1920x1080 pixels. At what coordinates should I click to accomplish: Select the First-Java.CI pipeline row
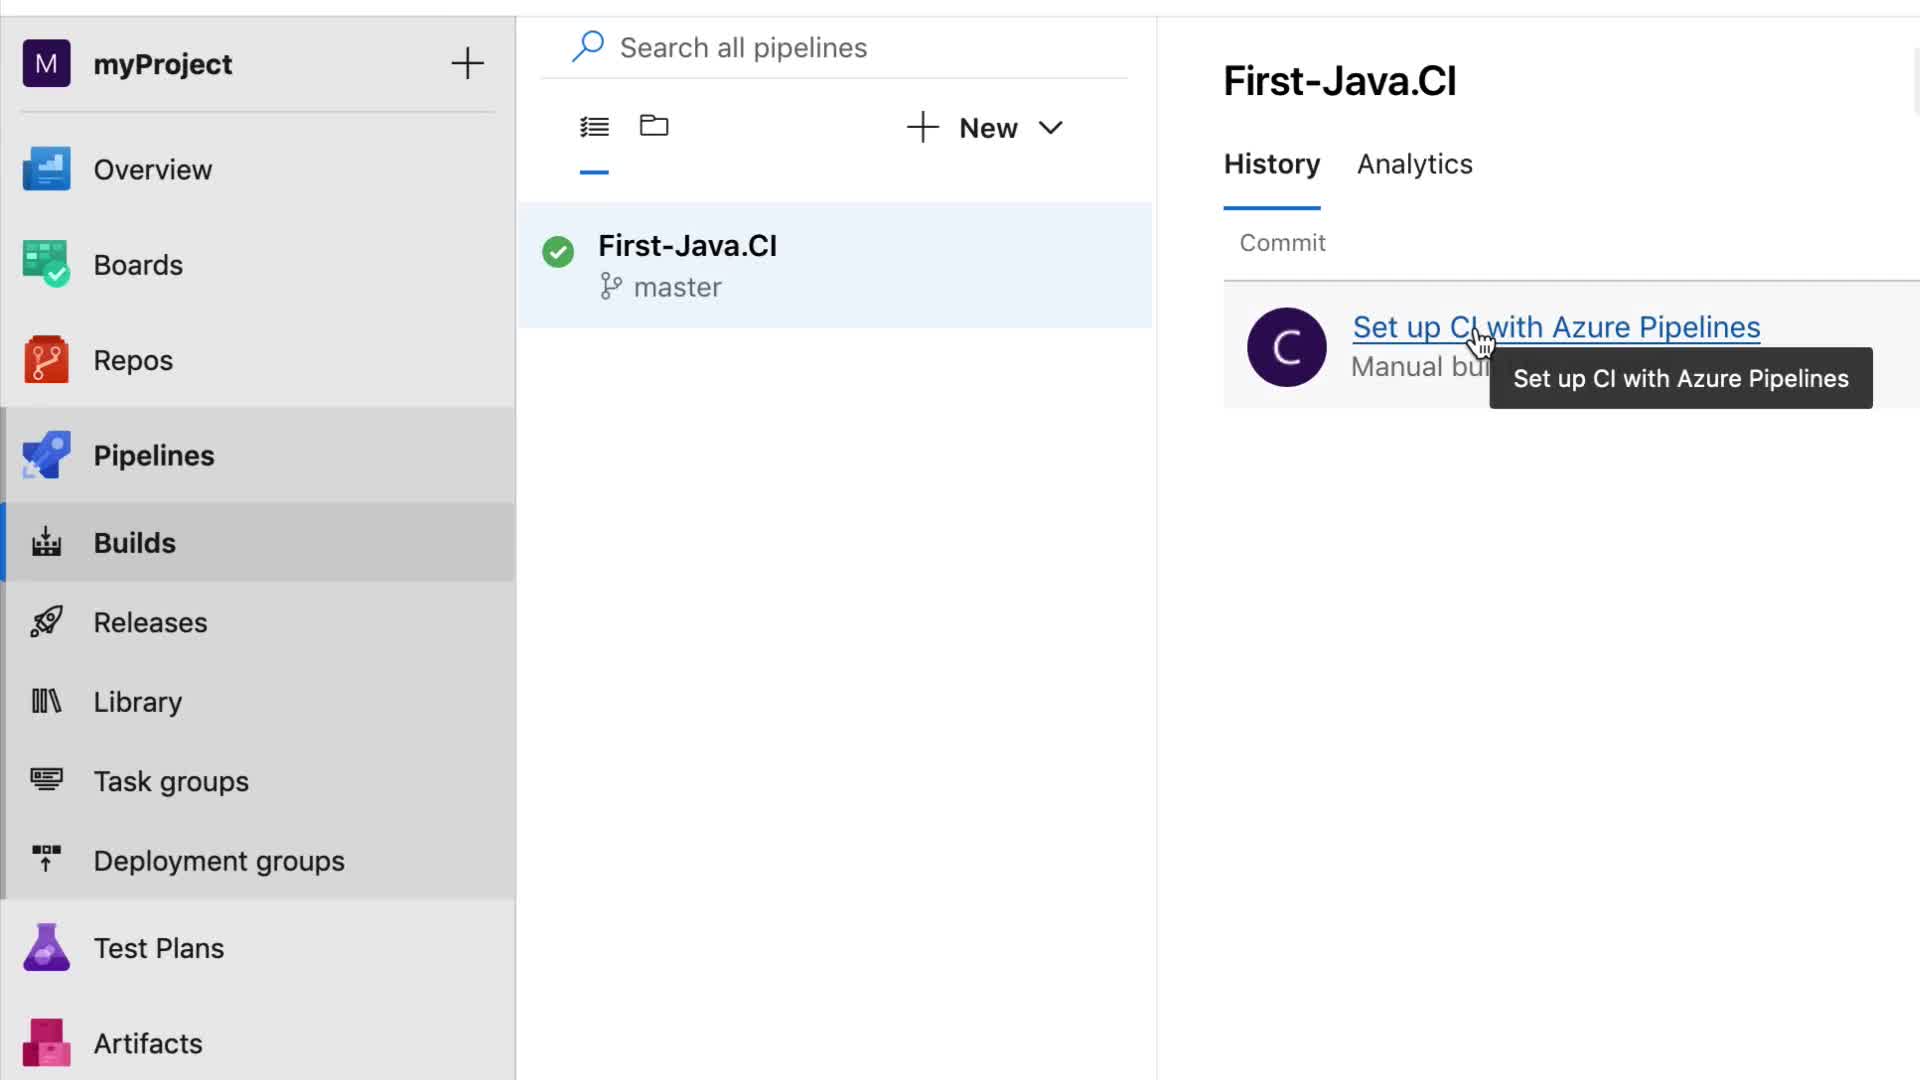(x=834, y=265)
